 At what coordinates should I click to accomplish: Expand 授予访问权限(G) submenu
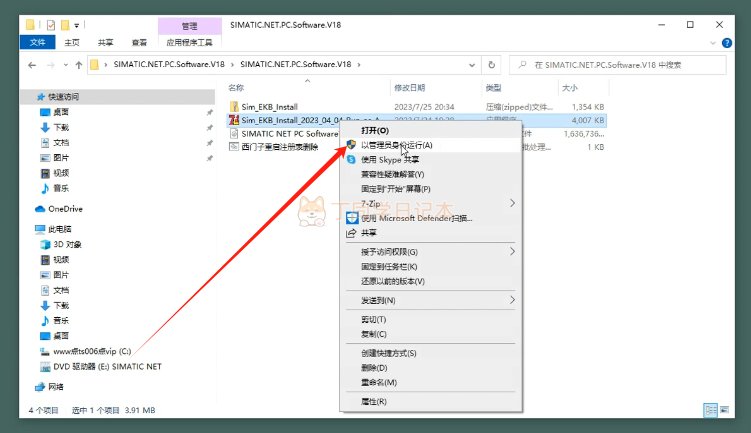[431, 251]
